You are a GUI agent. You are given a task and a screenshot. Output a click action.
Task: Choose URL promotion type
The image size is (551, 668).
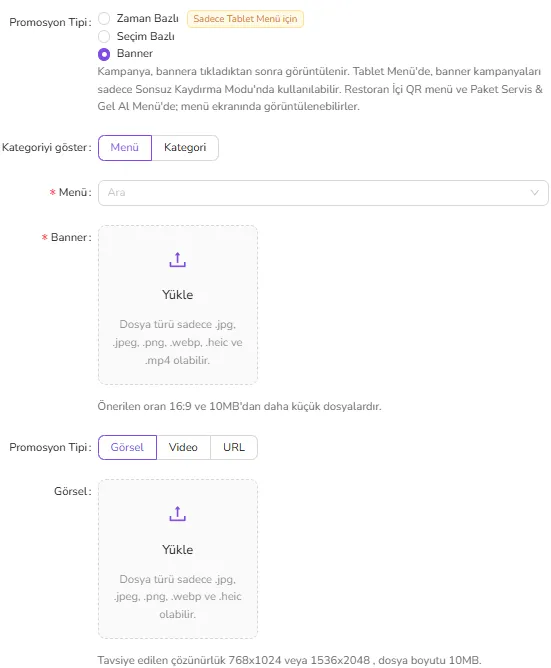[234, 447]
